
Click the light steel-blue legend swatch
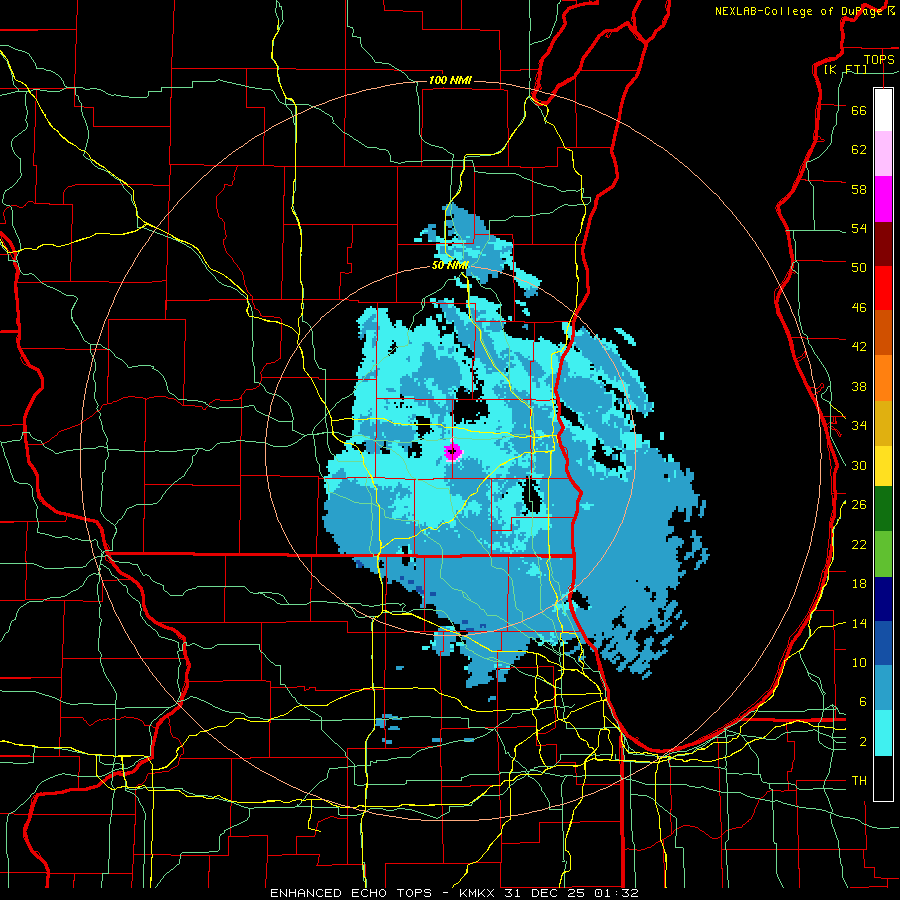pyautogui.click(x=883, y=688)
